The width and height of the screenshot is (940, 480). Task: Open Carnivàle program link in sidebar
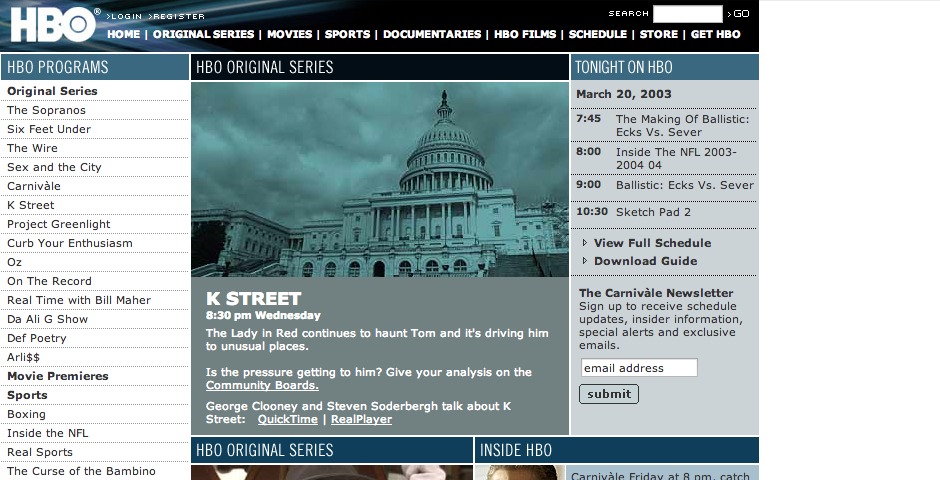[34, 186]
